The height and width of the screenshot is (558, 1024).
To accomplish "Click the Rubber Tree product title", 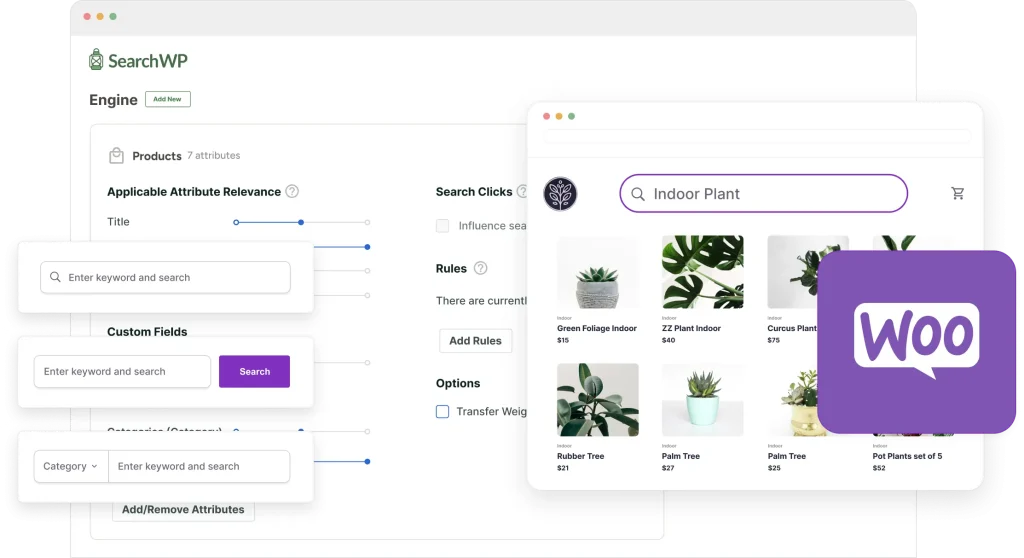I will [x=581, y=456].
